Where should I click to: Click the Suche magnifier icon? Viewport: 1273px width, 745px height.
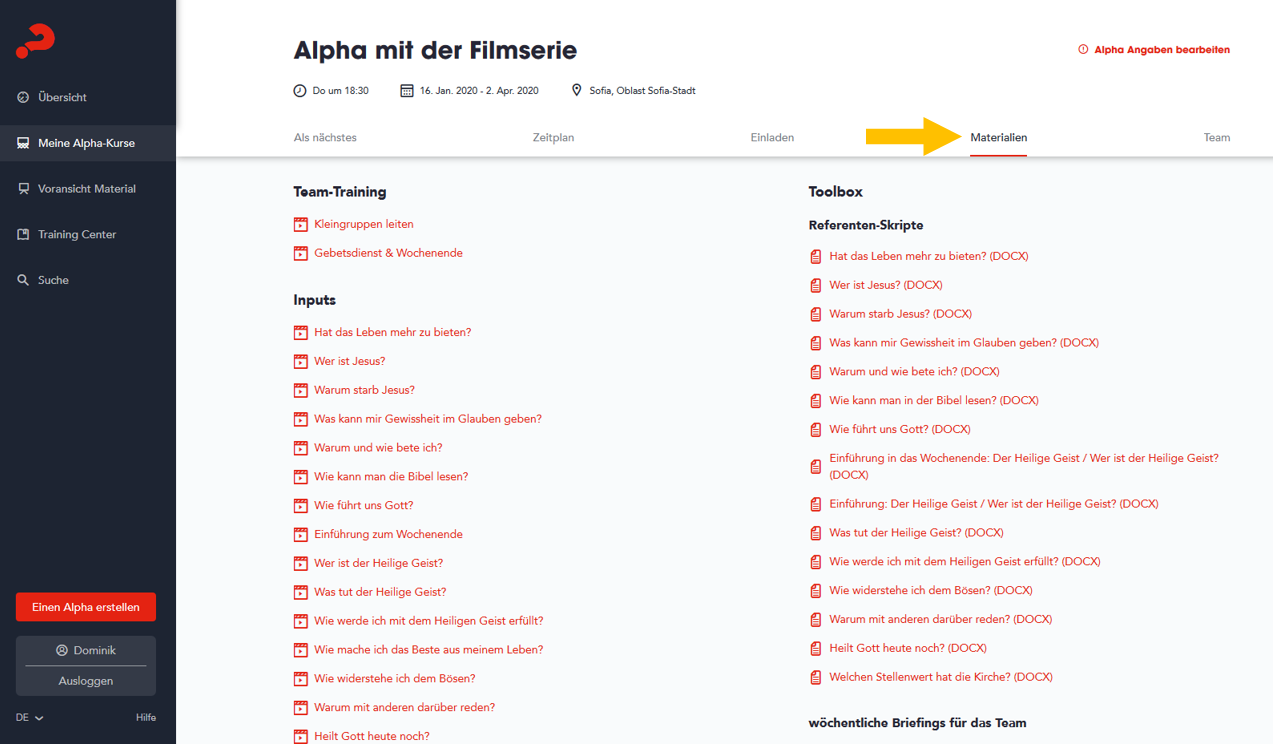(23, 280)
